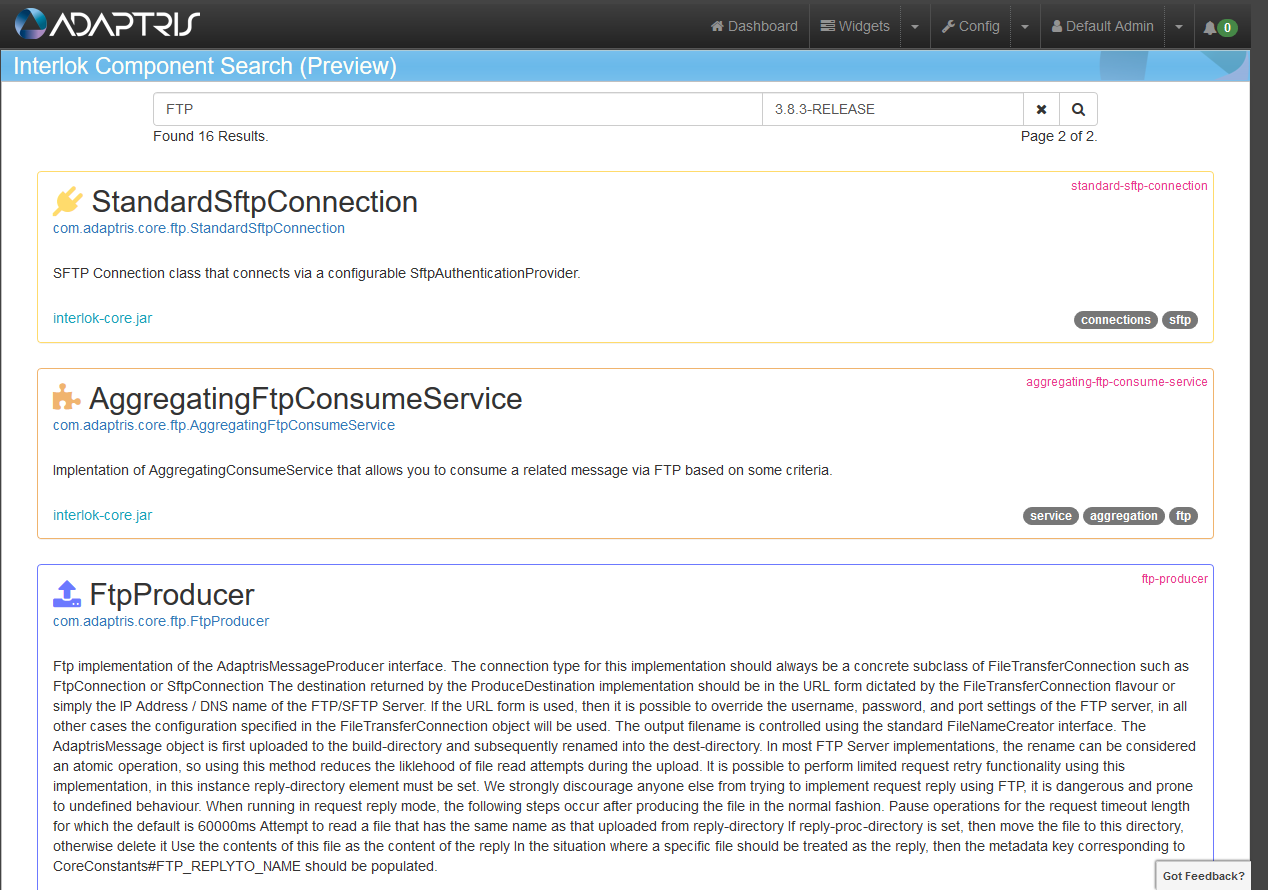This screenshot has width=1268, height=890.
Task: Clear the search with the X button
Action: (x=1041, y=109)
